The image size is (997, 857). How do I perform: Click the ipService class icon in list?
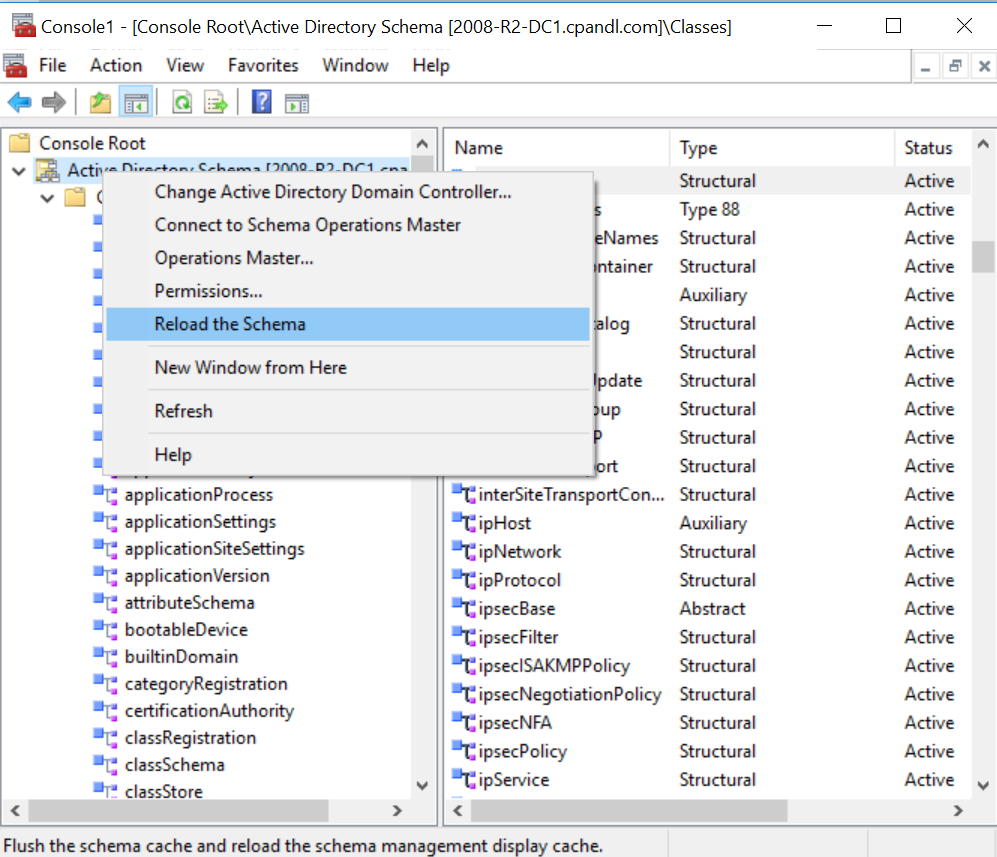click(x=464, y=779)
